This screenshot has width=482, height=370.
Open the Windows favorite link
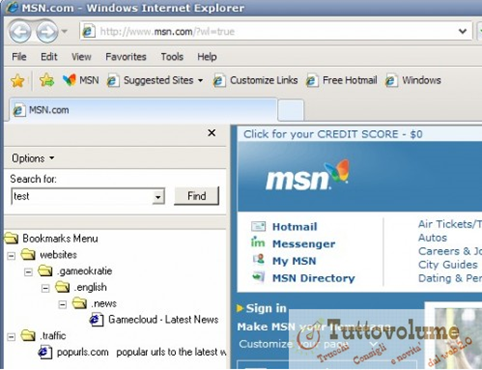(413, 80)
